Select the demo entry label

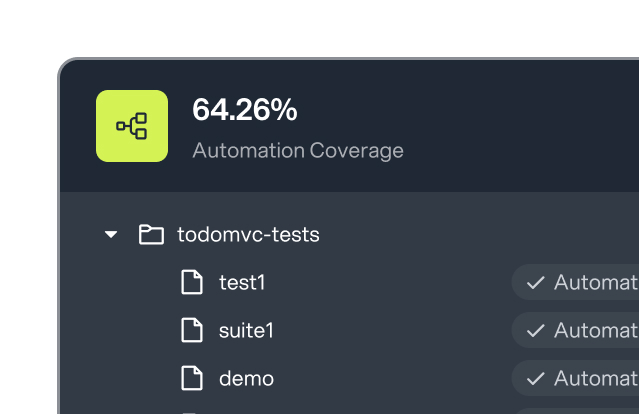tap(247, 379)
